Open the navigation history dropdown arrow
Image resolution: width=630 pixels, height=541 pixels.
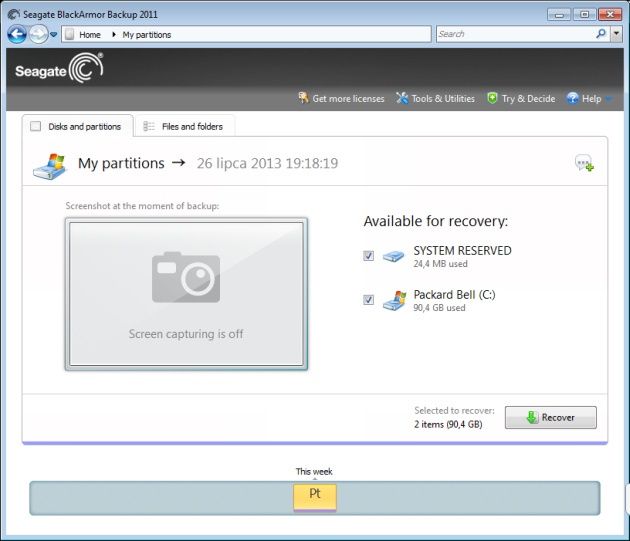53,35
